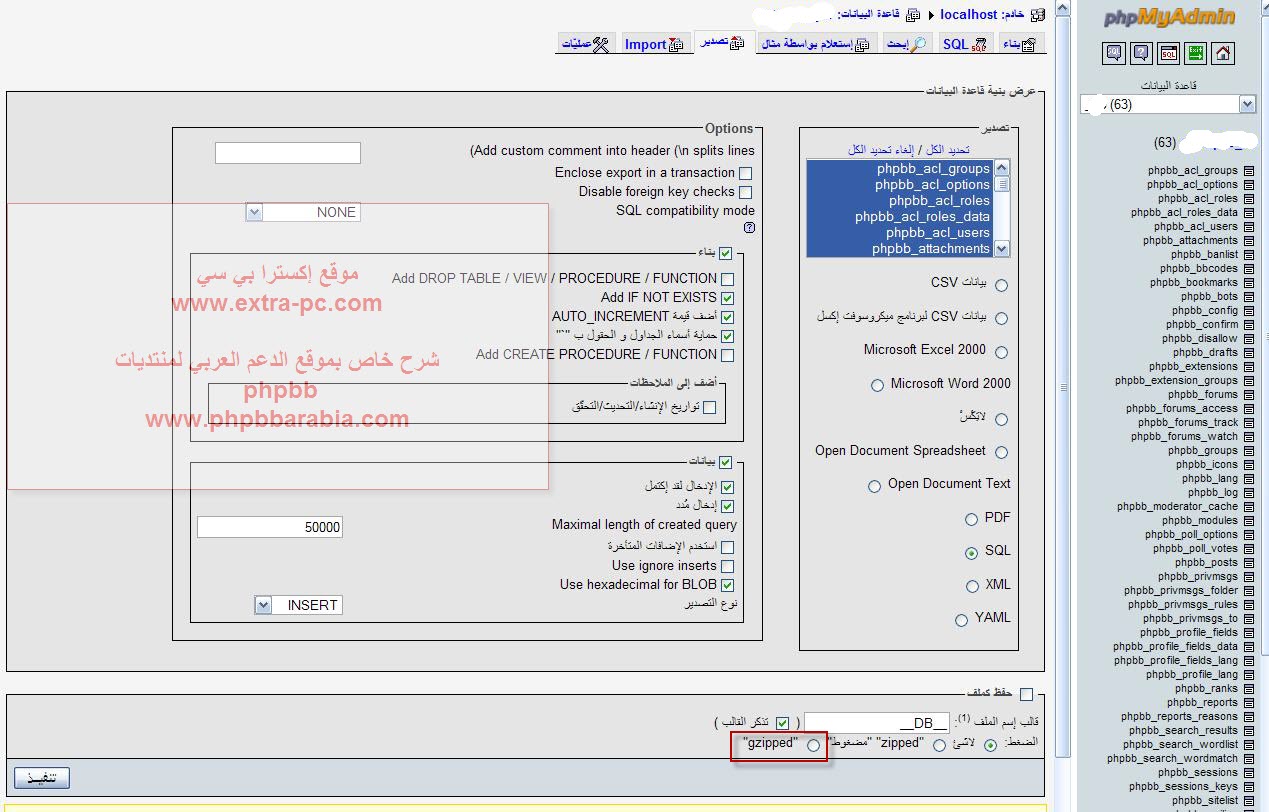Toggle Use hexadecimal for BLOB
This screenshot has height=812, width=1269.
click(x=727, y=586)
